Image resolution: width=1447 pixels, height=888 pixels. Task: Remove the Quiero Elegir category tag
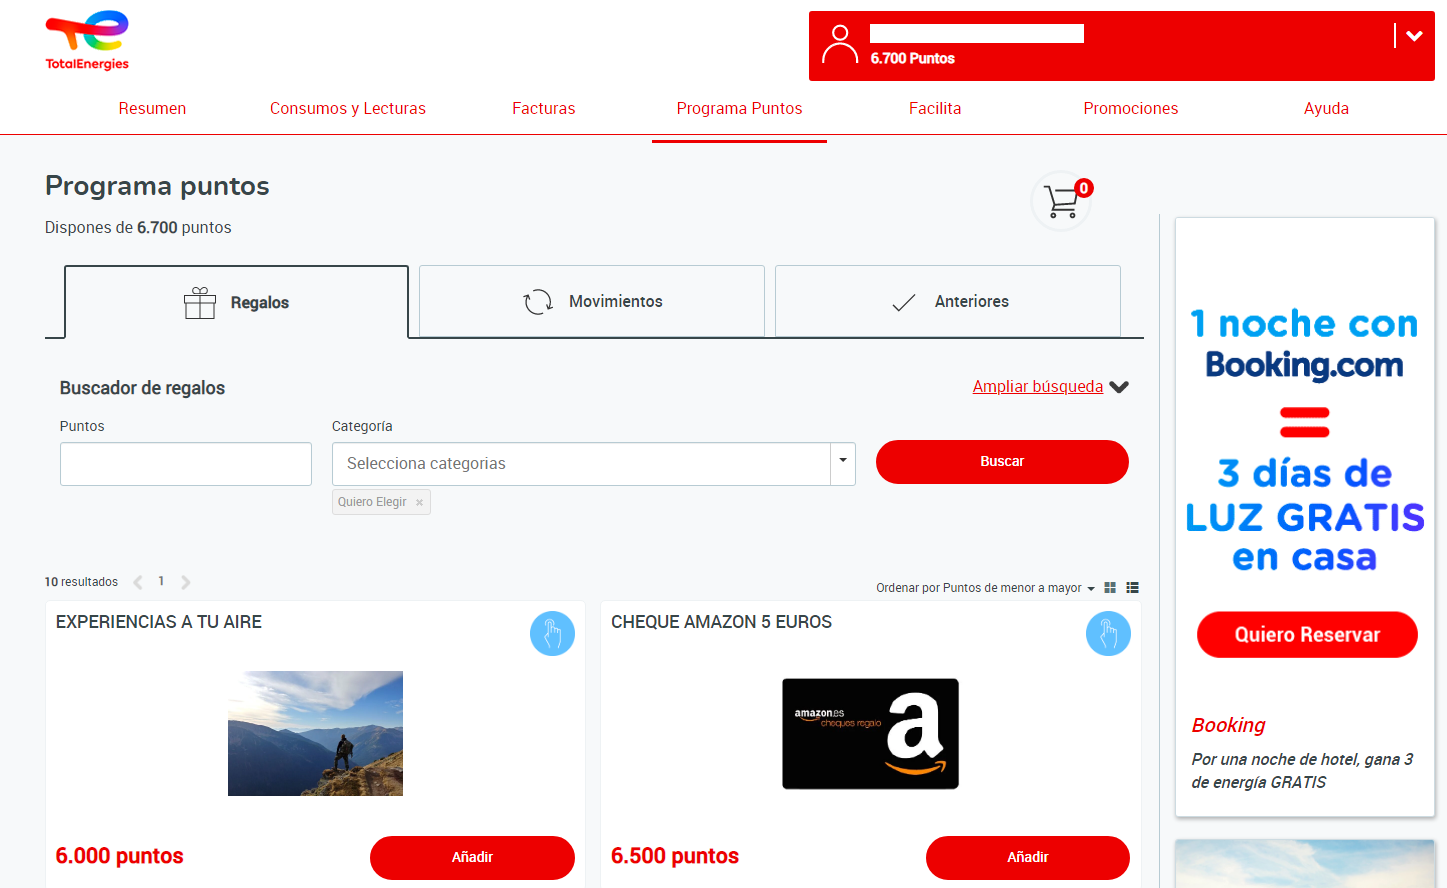(419, 503)
